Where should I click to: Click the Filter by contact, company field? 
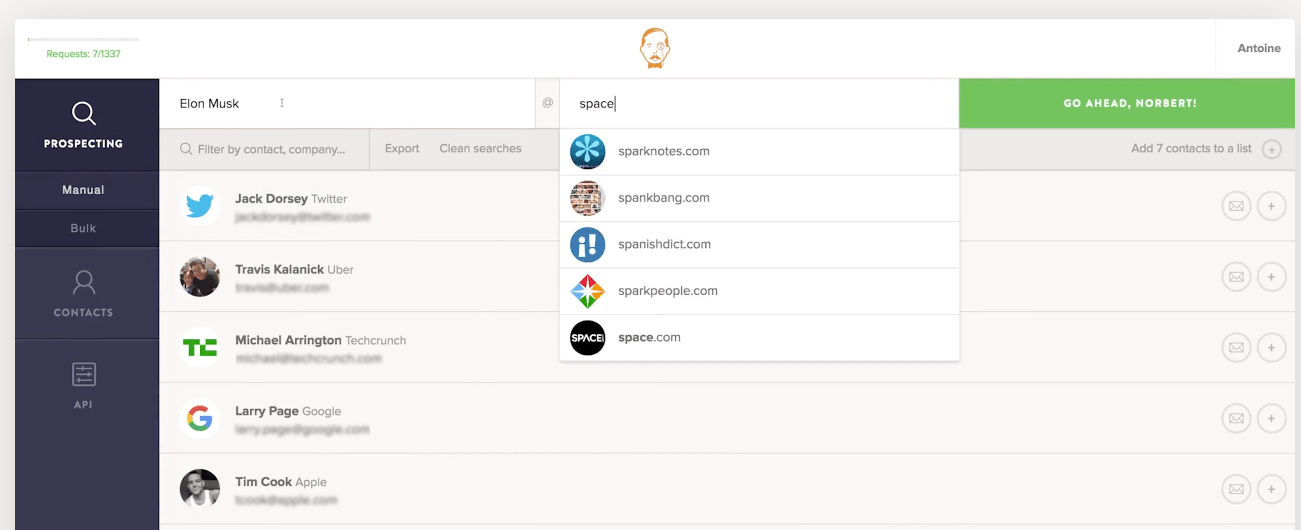point(264,149)
